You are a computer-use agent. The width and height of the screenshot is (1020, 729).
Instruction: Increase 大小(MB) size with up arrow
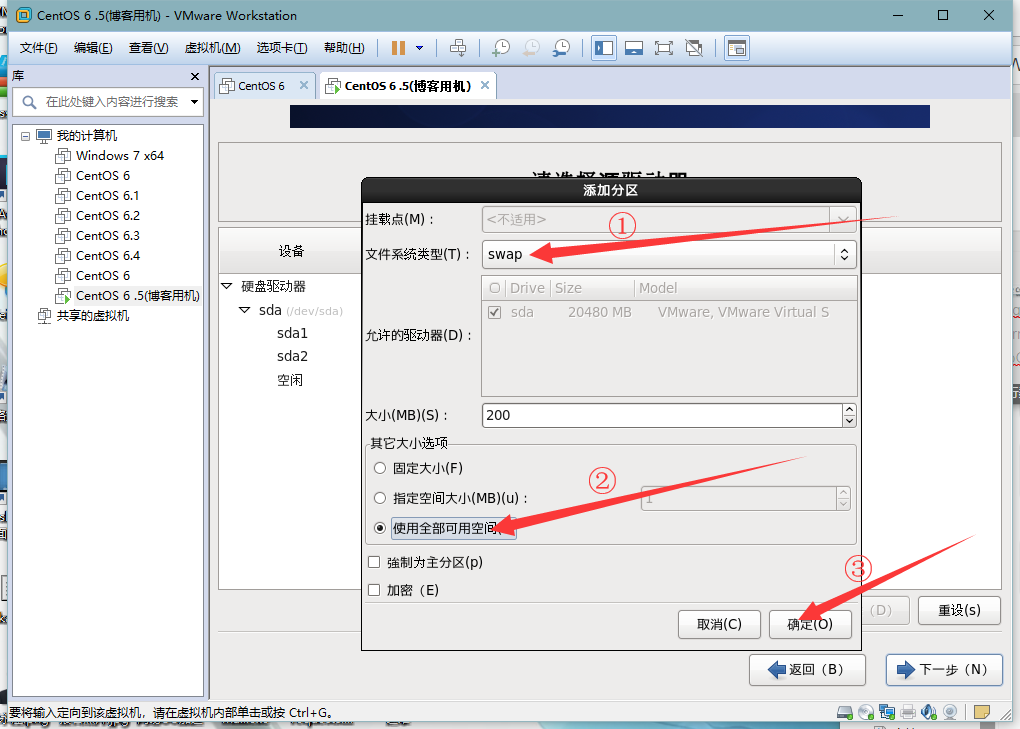(x=849, y=410)
